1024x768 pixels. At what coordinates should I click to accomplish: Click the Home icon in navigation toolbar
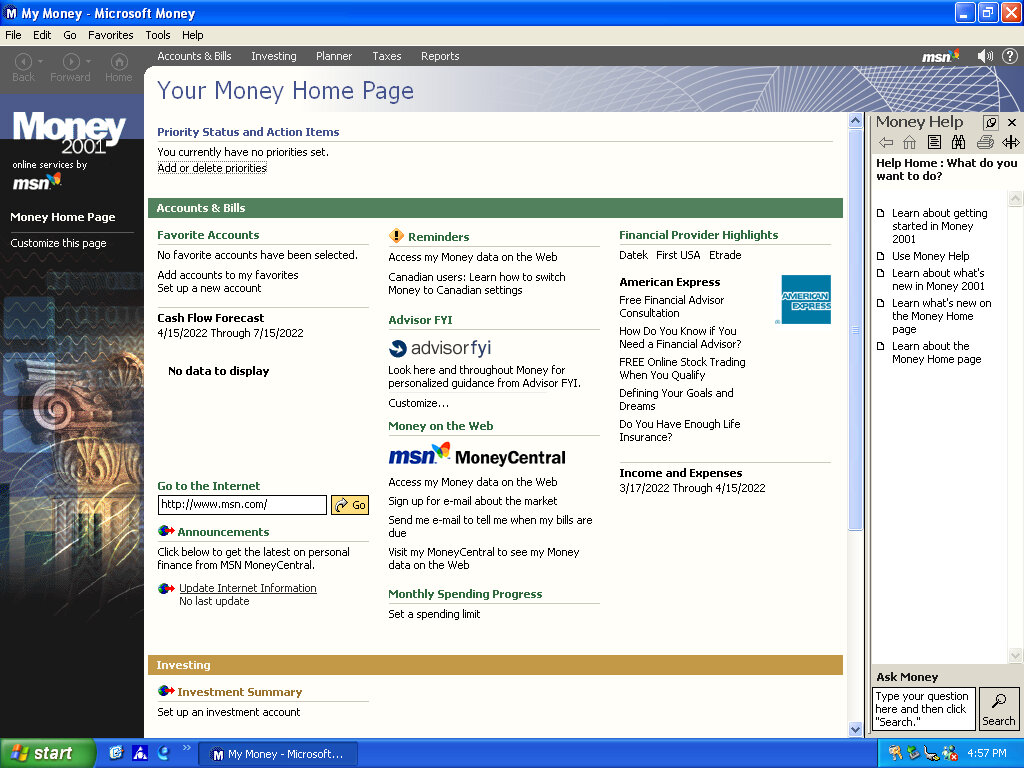tap(119, 62)
